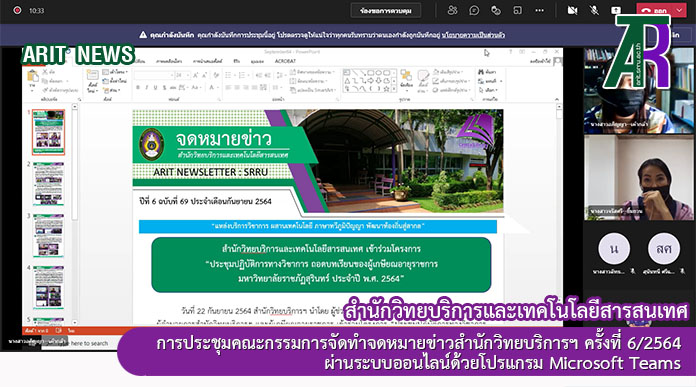
Task: Select slide 3 thumbnail
Action: pos(48,236)
